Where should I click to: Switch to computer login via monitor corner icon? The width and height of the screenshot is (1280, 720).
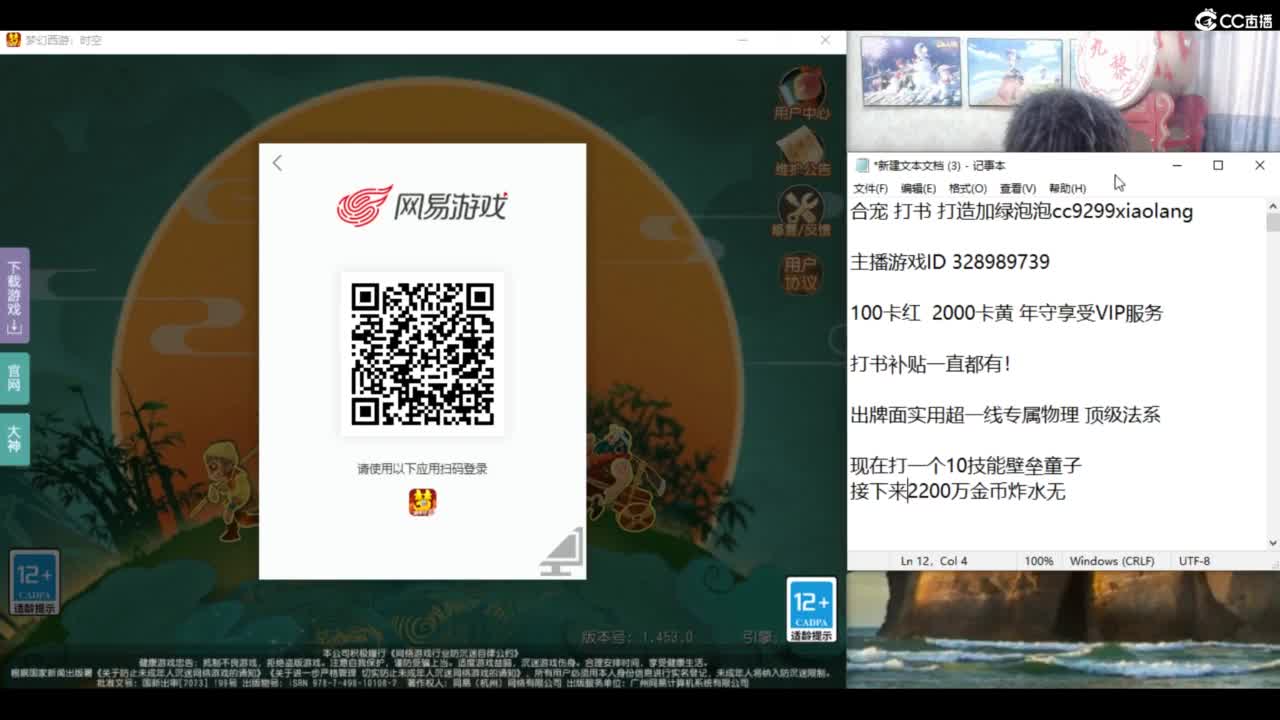[x=562, y=552]
